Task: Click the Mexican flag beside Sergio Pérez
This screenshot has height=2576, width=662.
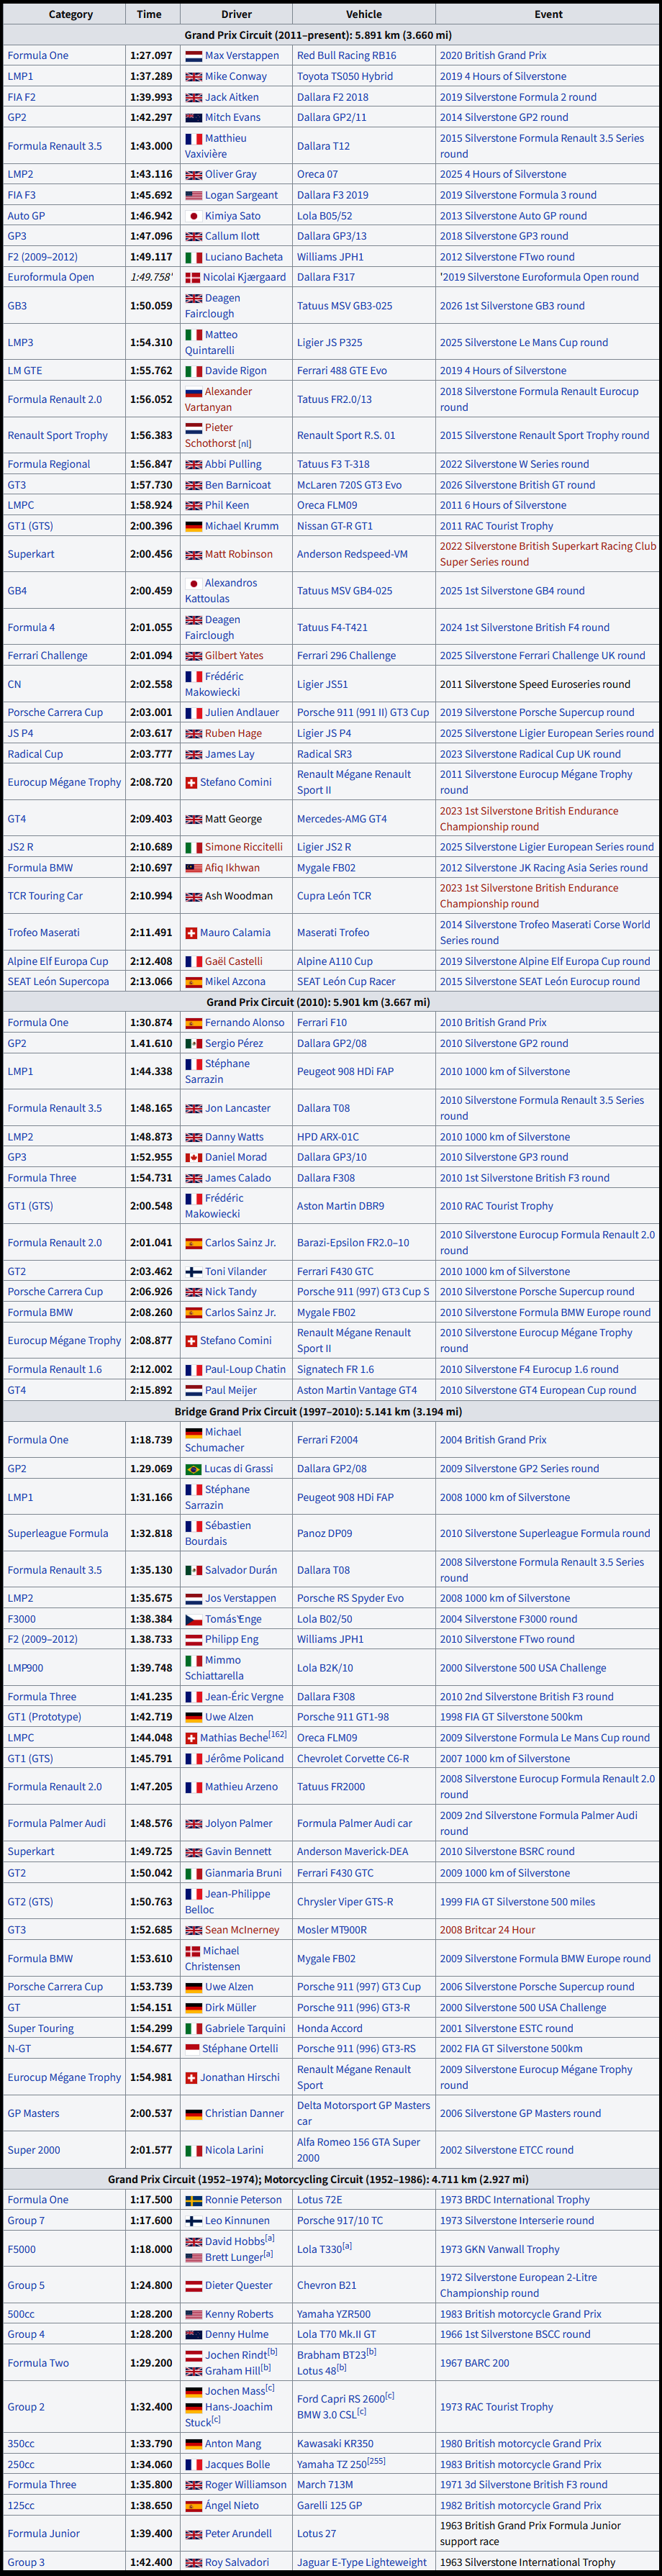Action: click(x=193, y=1044)
